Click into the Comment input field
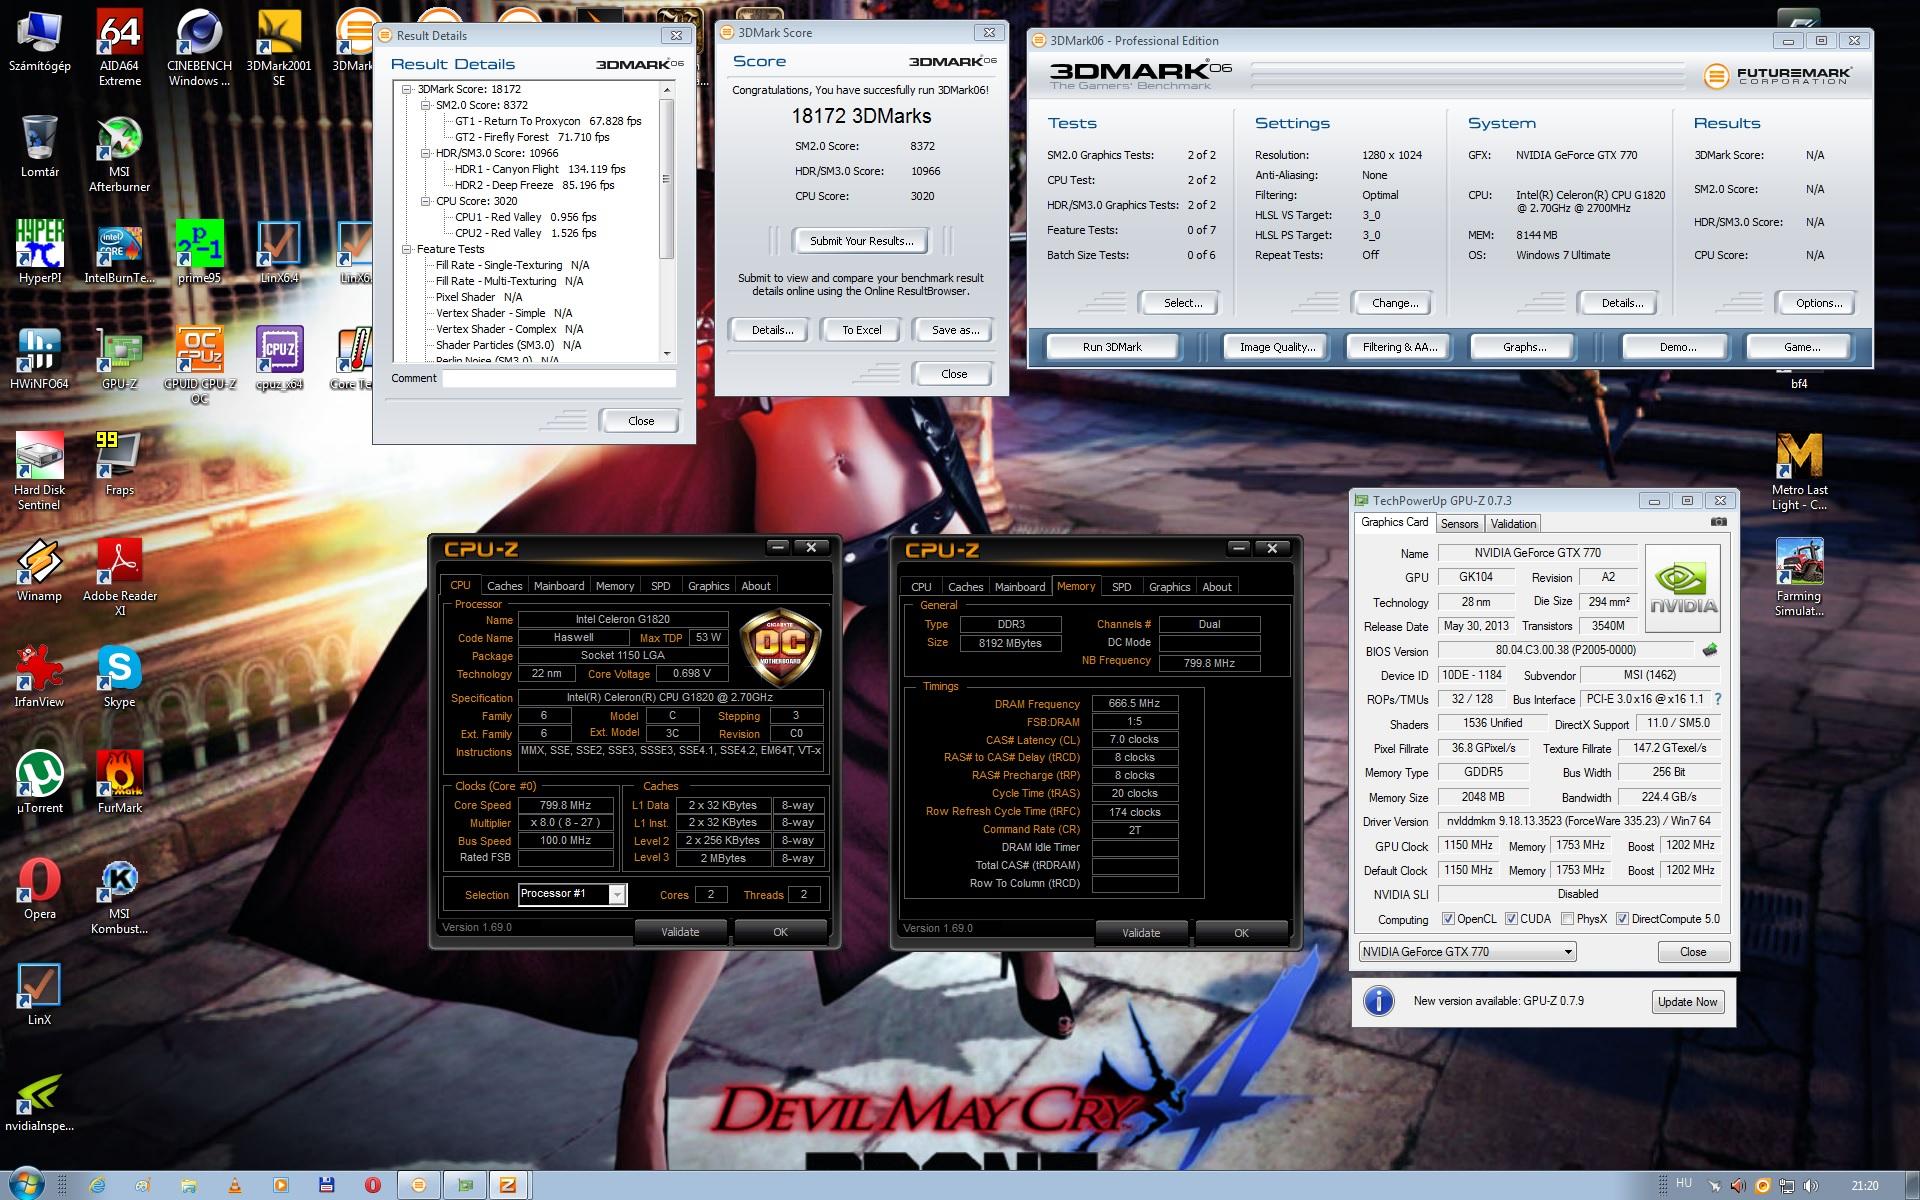1920x1200 pixels. coord(559,378)
